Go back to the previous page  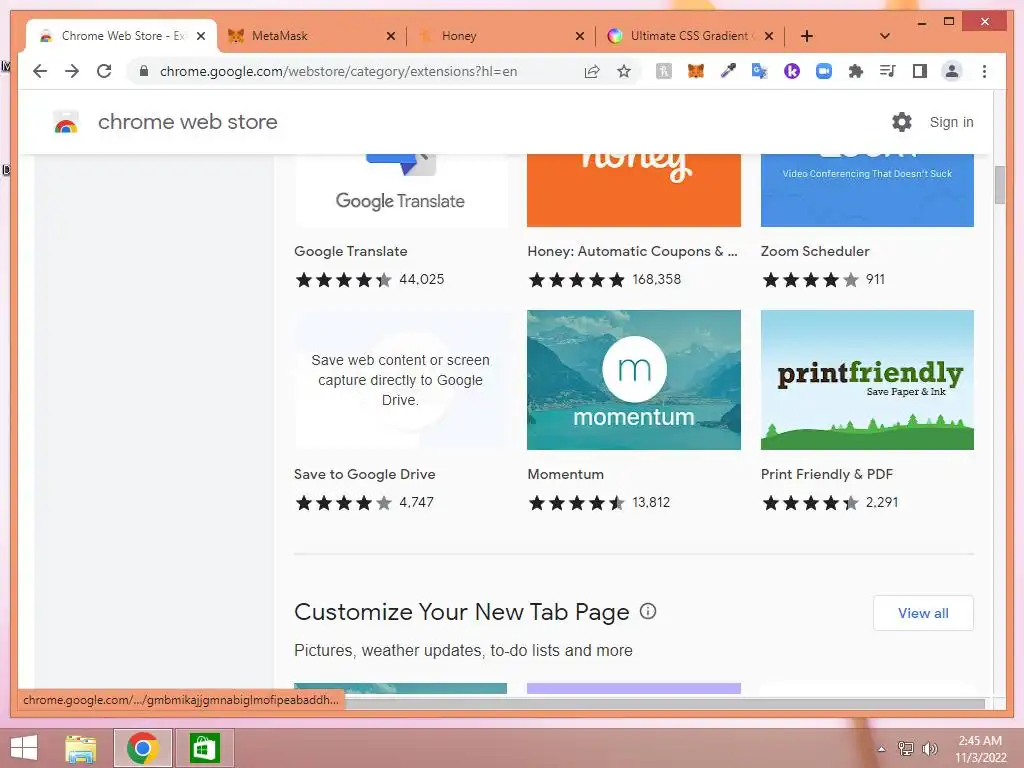(40, 71)
